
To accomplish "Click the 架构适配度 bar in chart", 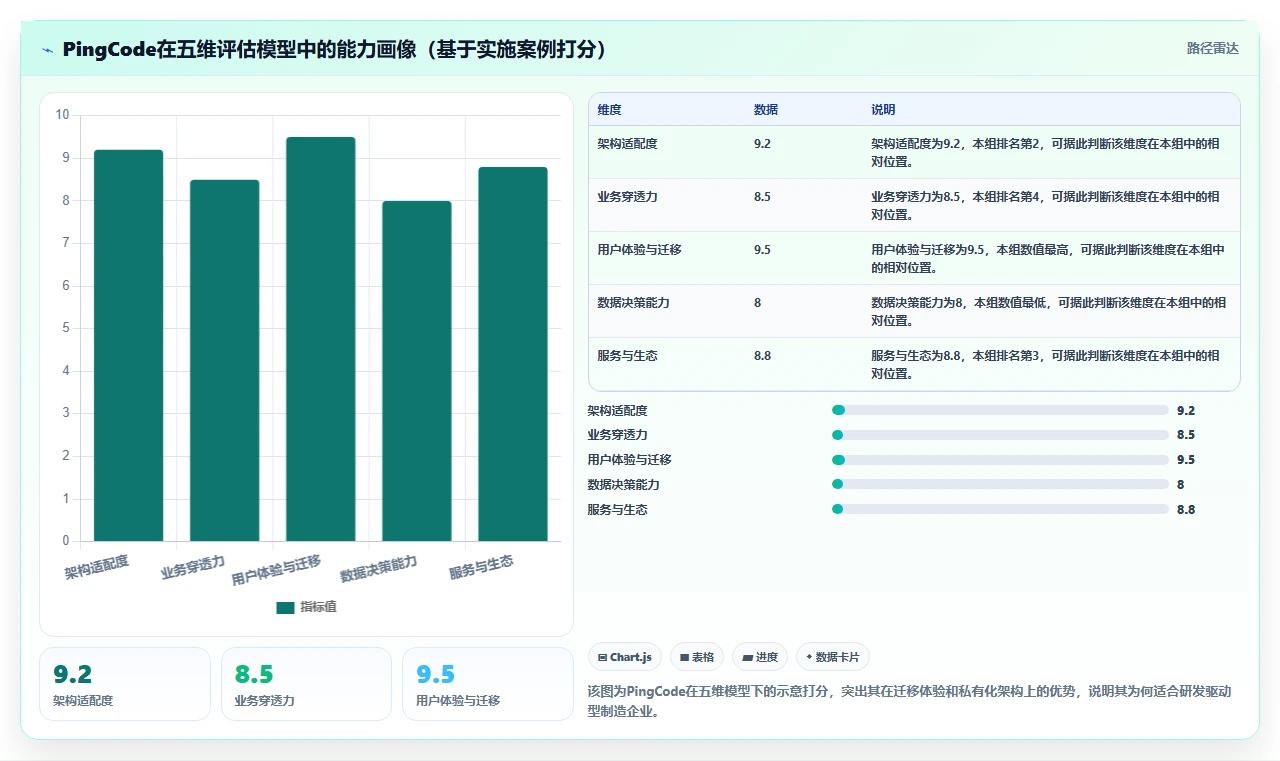I will point(128,346).
